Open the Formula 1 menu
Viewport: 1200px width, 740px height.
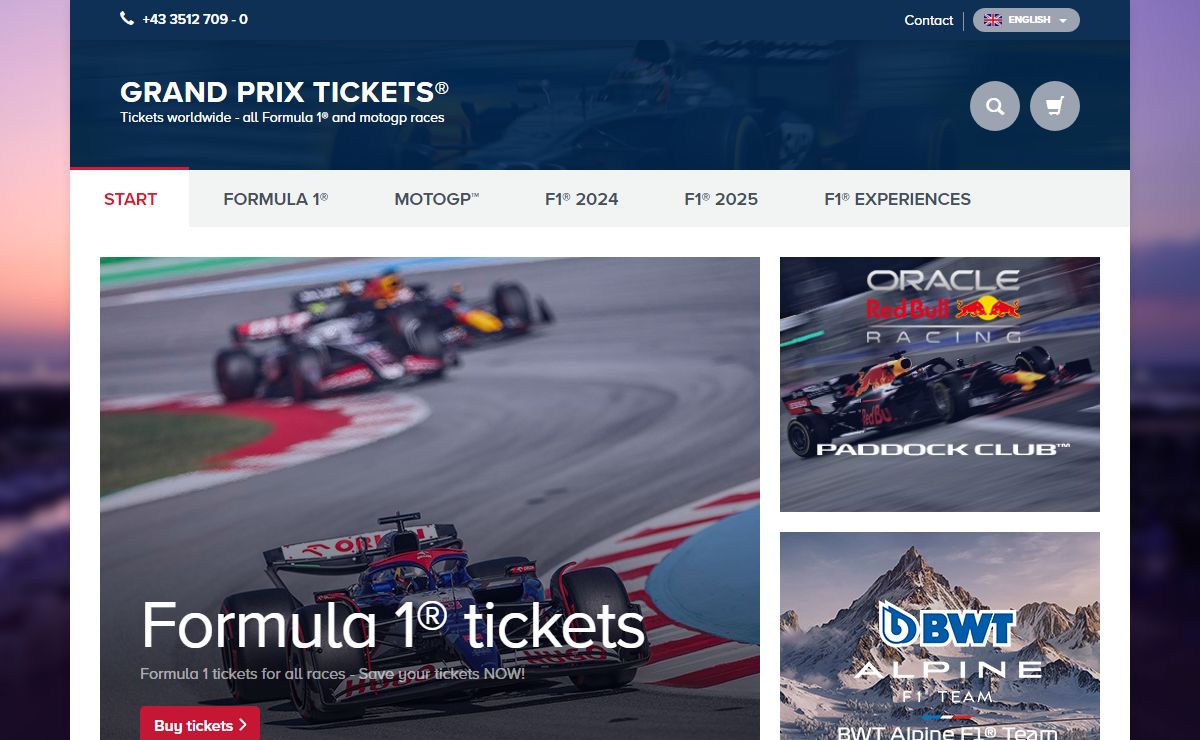276,199
